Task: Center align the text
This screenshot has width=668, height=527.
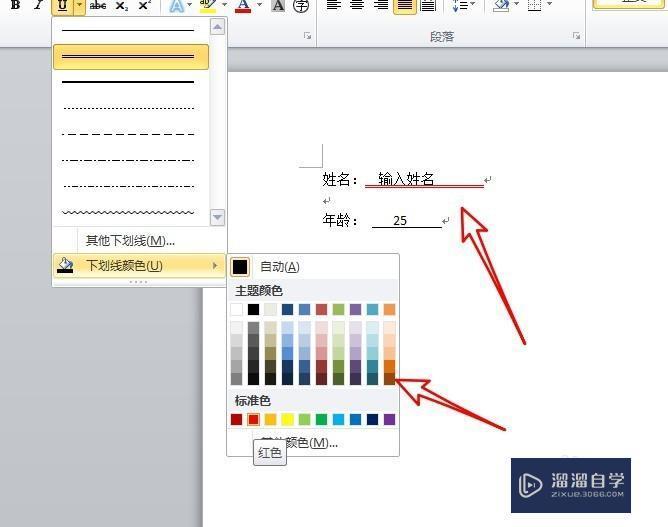Action: coord(357,6)
